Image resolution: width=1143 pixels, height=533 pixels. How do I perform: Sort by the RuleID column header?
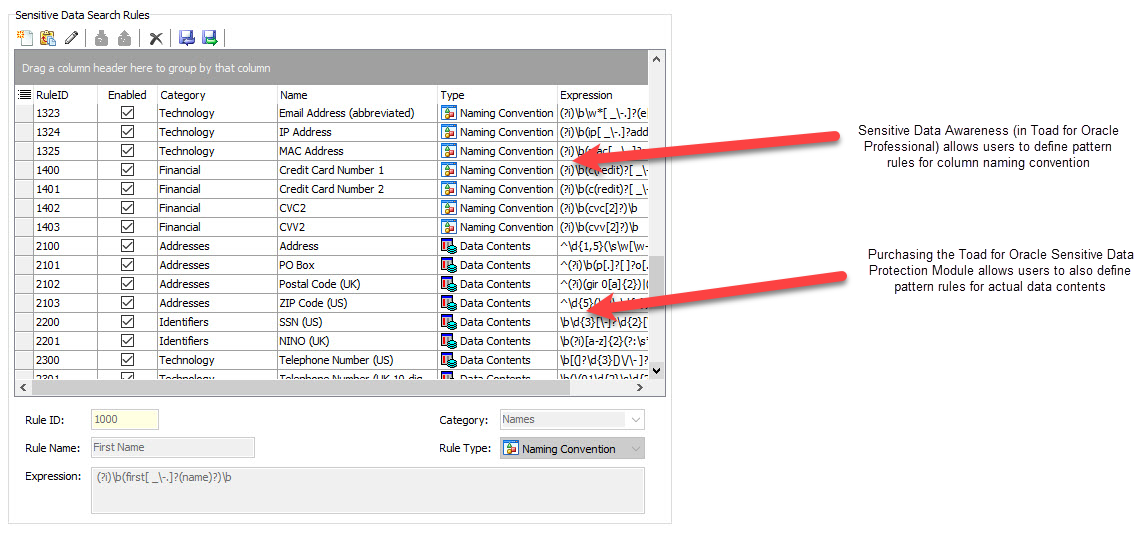pyautogui.click(x=65, y=95)
